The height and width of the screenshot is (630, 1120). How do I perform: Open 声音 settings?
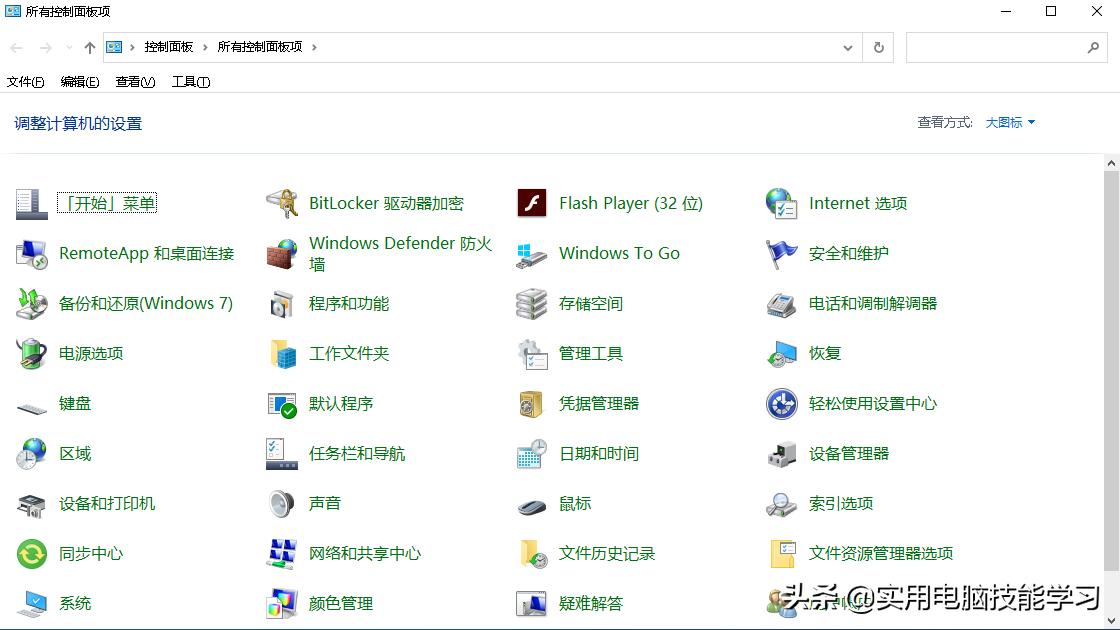coord(323,503)
